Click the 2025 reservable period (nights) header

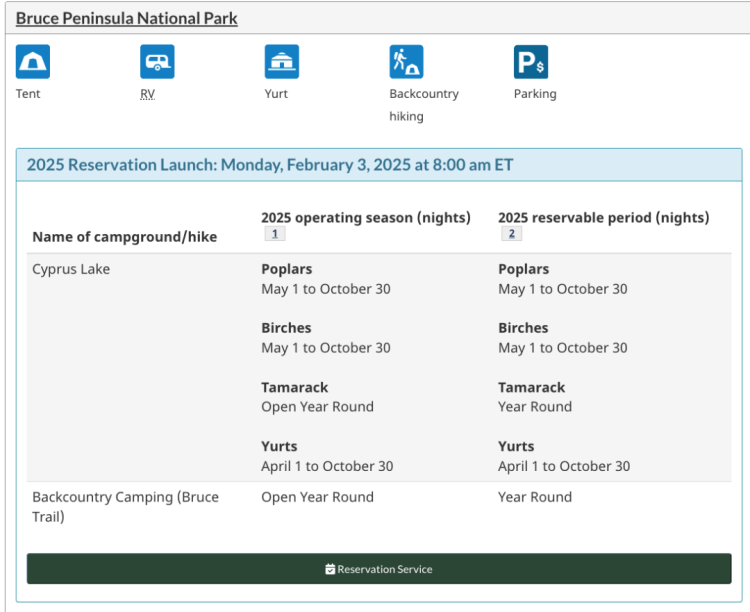pyautogui.click(x=604, y=218)
